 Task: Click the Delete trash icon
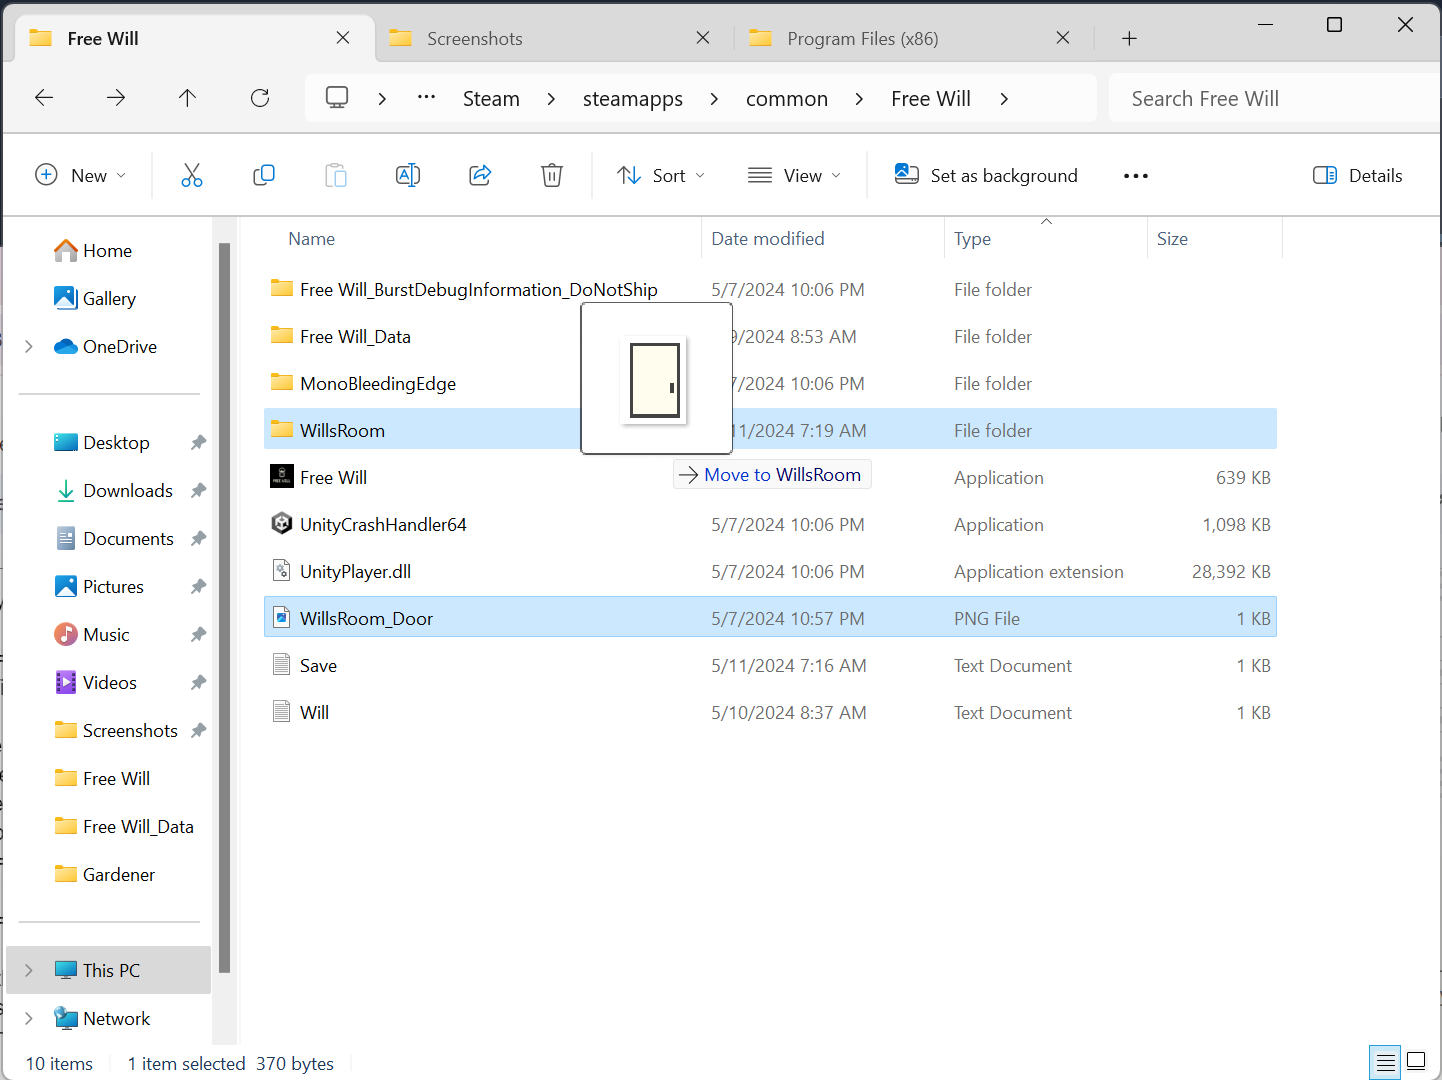[x=552, y=176]
